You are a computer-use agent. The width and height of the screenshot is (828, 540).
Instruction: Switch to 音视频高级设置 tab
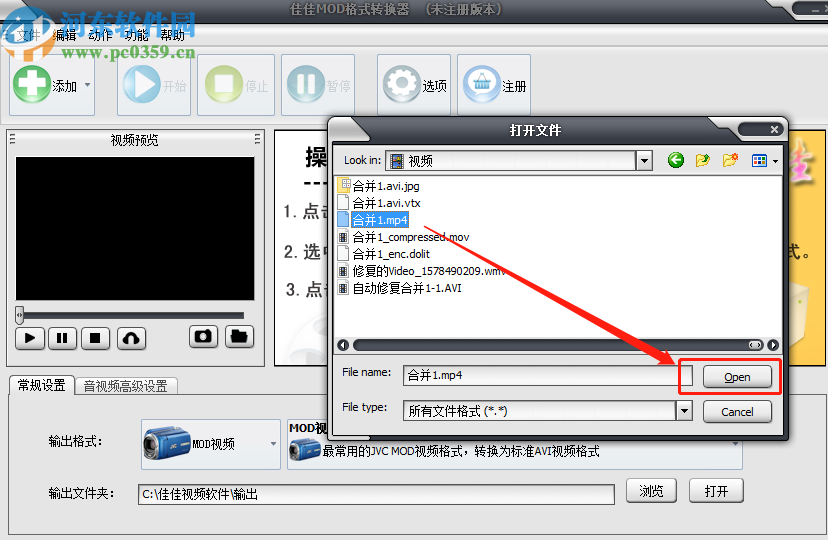pyautogui.click(x=126, y=386)
